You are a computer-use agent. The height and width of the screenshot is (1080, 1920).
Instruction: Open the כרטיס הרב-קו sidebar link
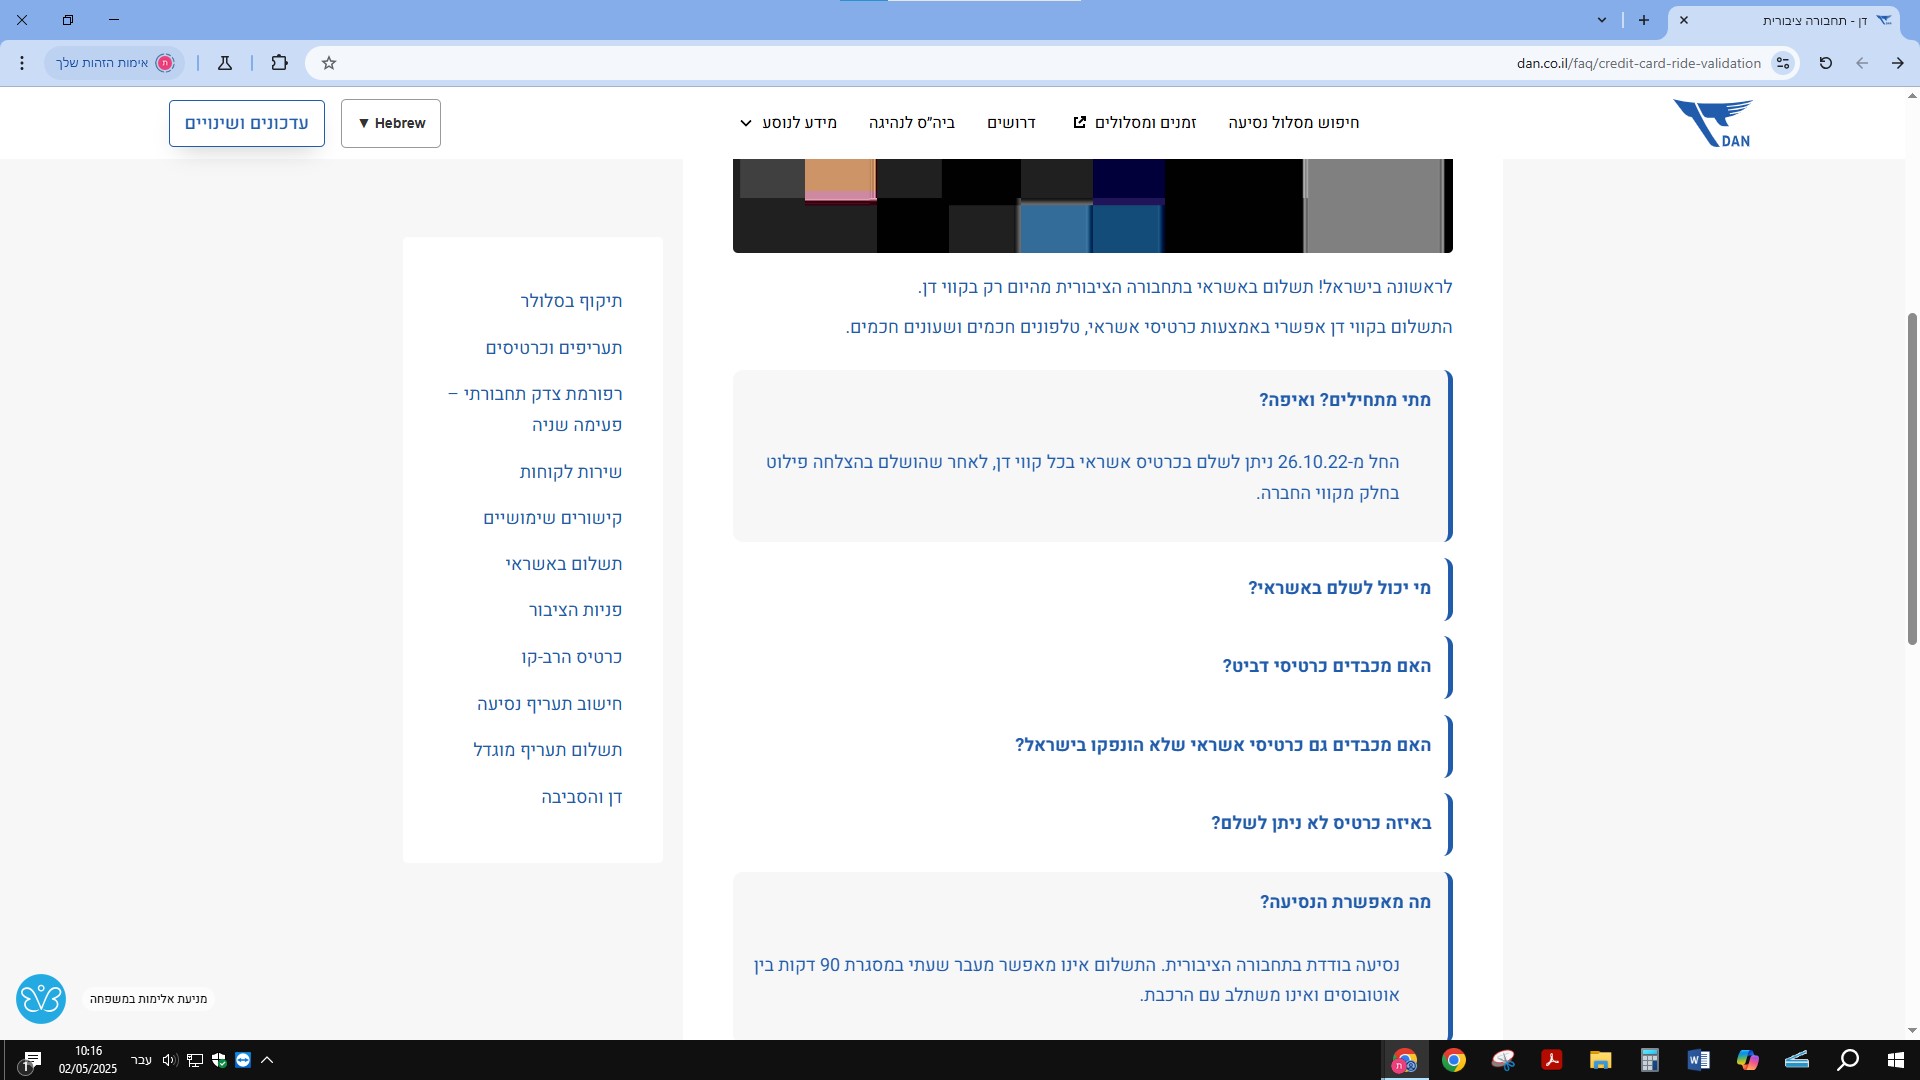571,657
